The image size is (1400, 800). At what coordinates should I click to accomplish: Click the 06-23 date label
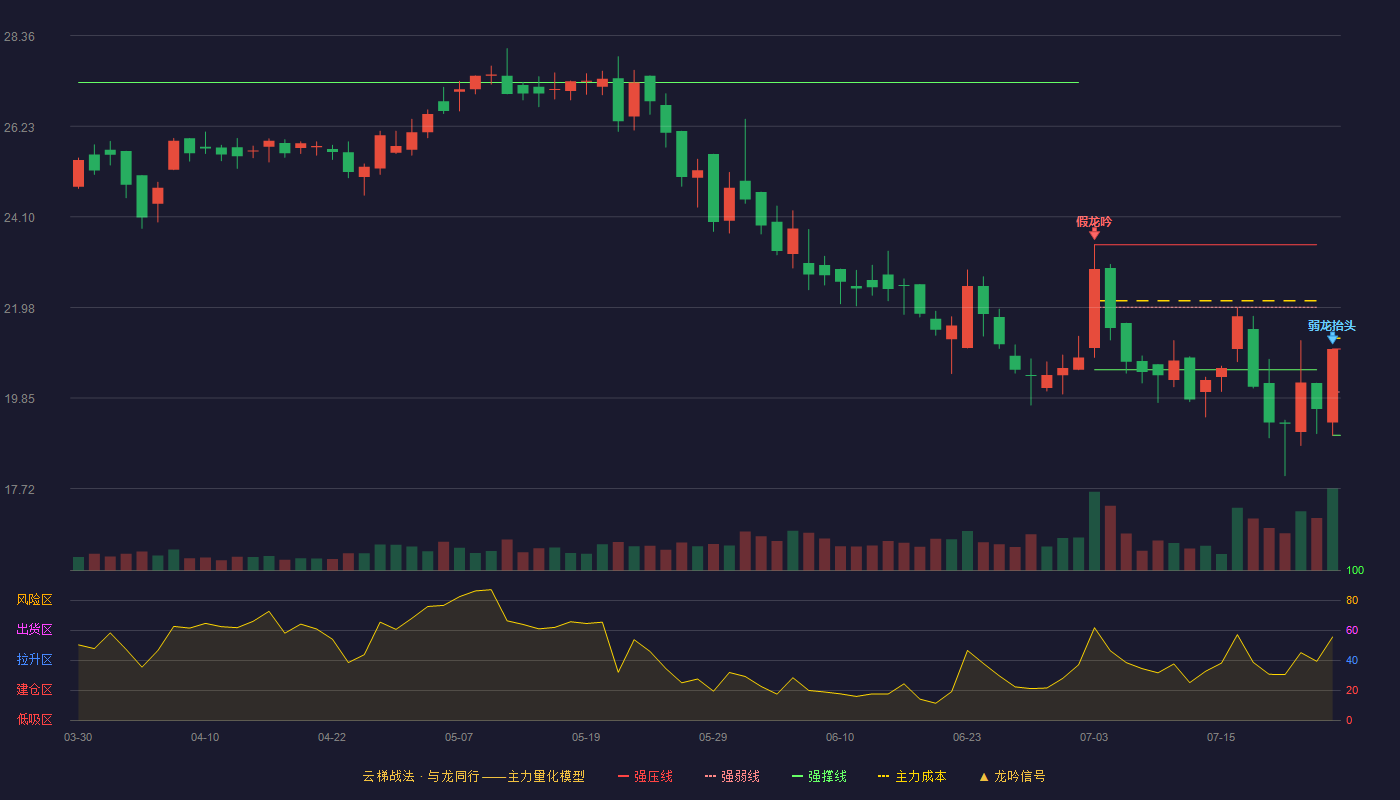click(x=967, y=737)
